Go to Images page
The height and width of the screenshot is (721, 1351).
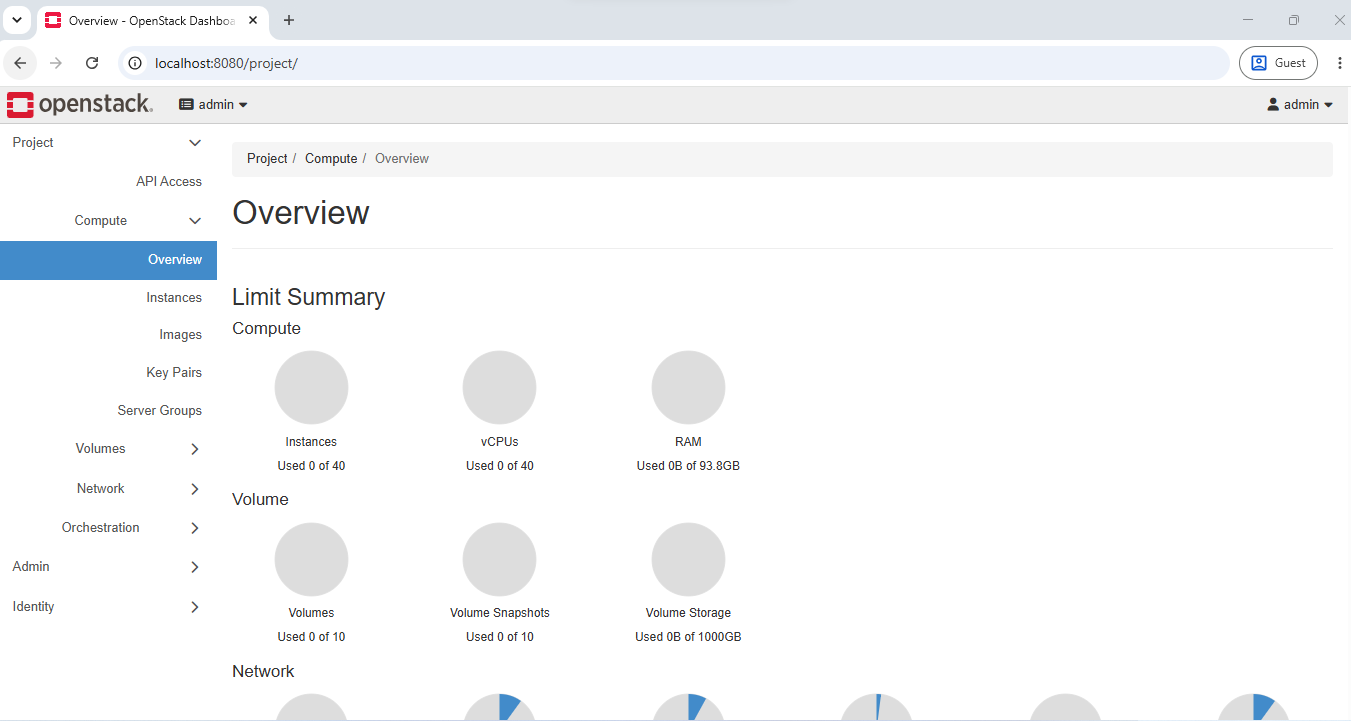[180, 334]
